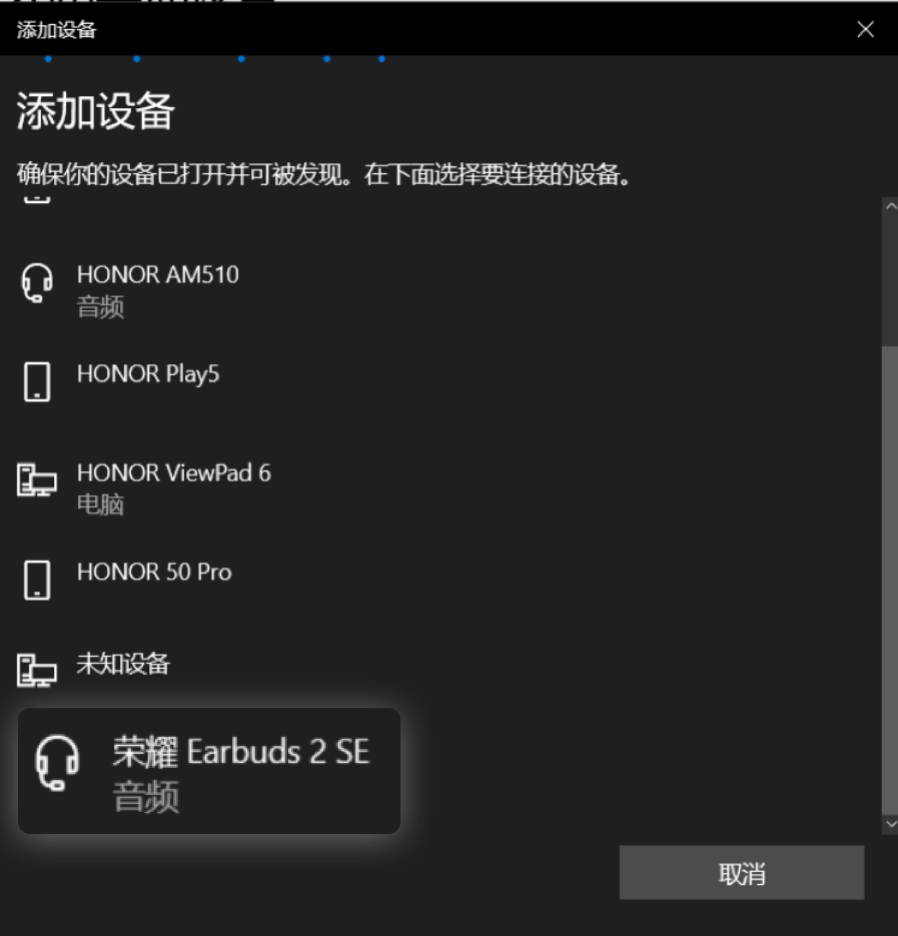Click the 音频 label under HONOR AM510
Image resolution: width=898 pixels, height=936 pixels.
pyautogui.click(x=100, y=307)
